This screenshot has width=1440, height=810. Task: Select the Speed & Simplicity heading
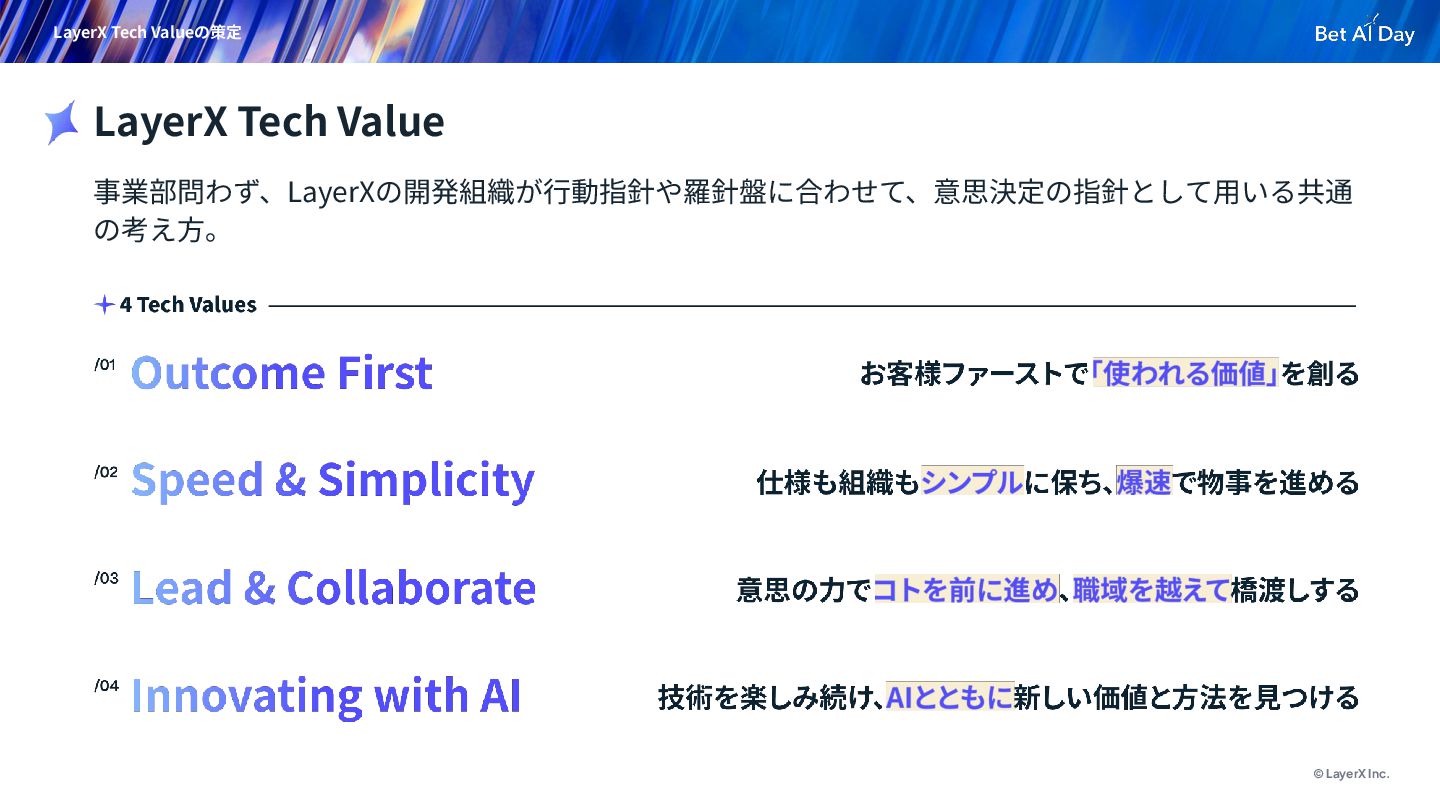pos(333,481)
